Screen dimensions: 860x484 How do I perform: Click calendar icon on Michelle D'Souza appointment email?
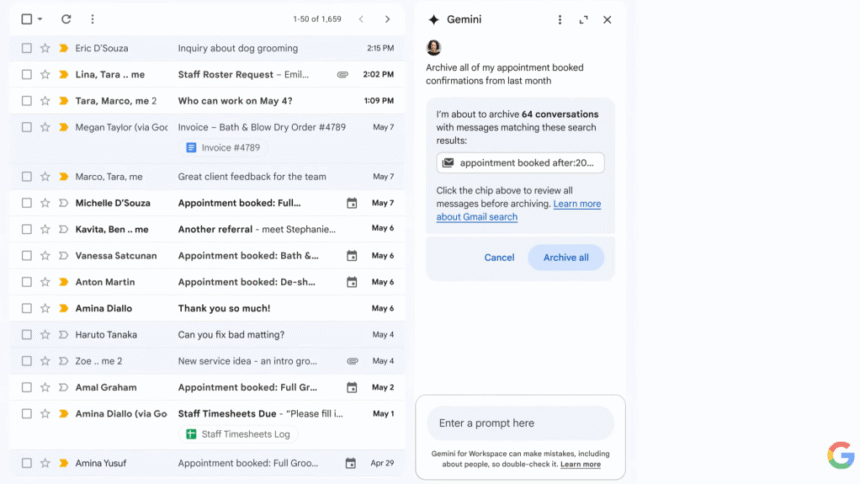(x=352, y=203)
